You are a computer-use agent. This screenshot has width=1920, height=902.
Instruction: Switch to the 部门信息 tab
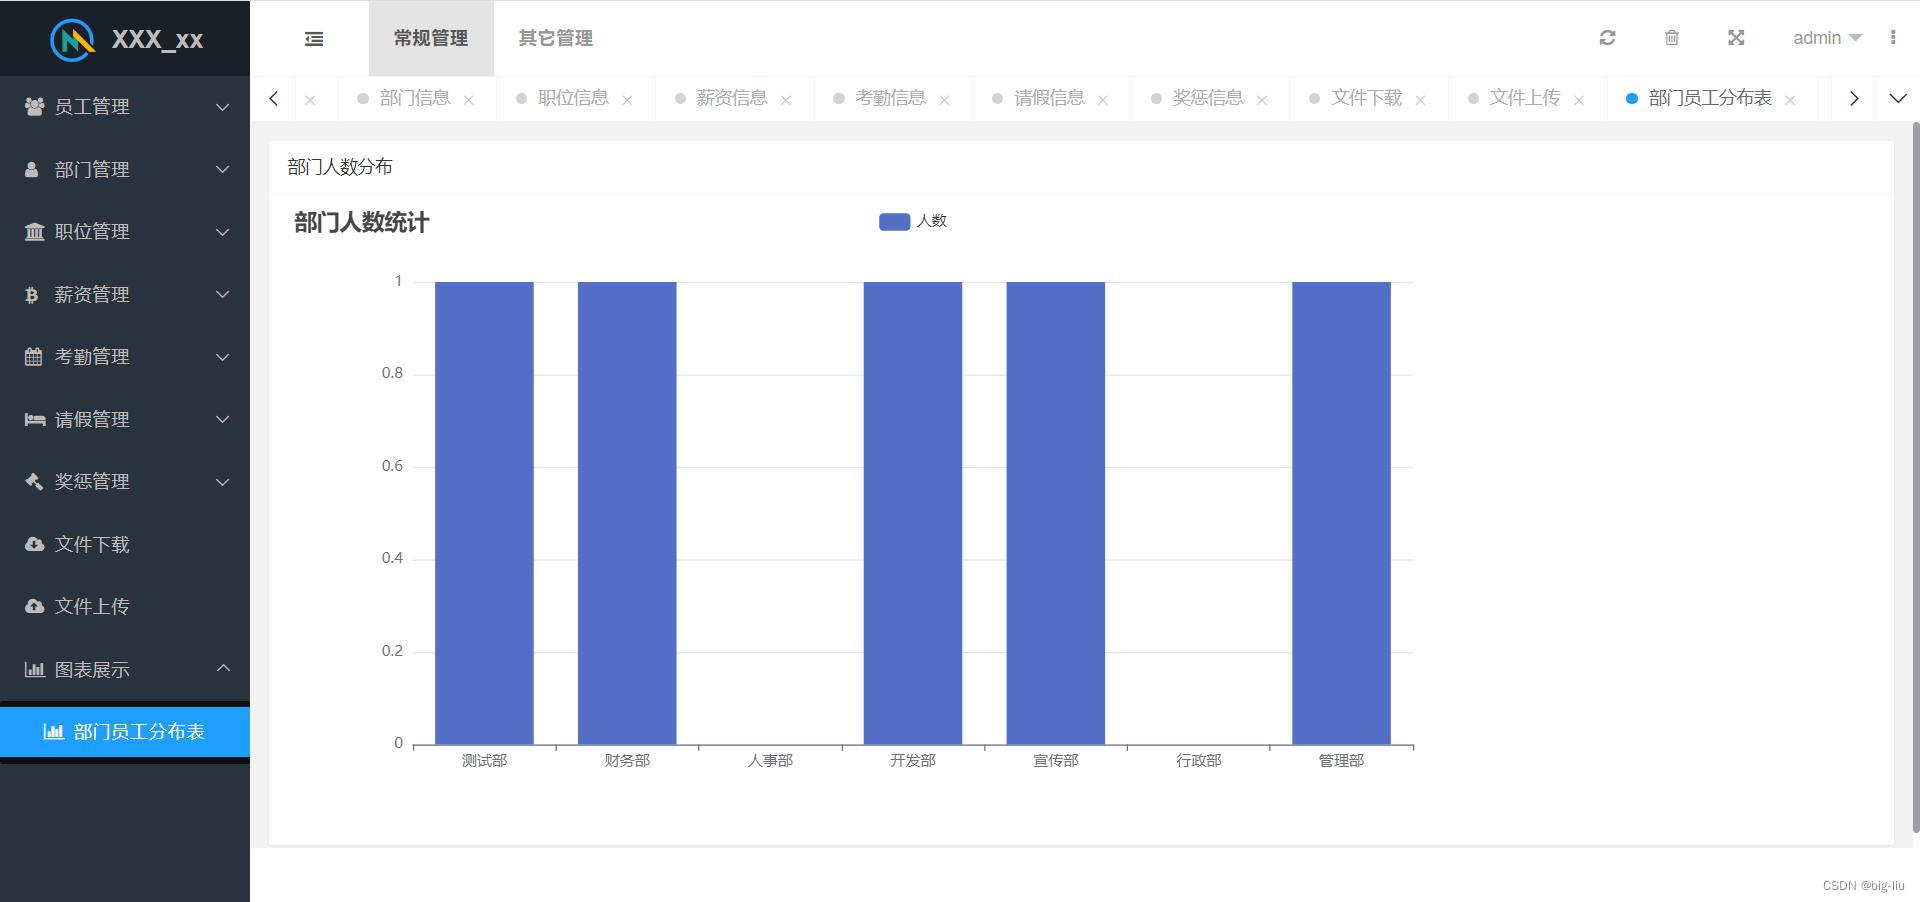(x=415, y=98)
